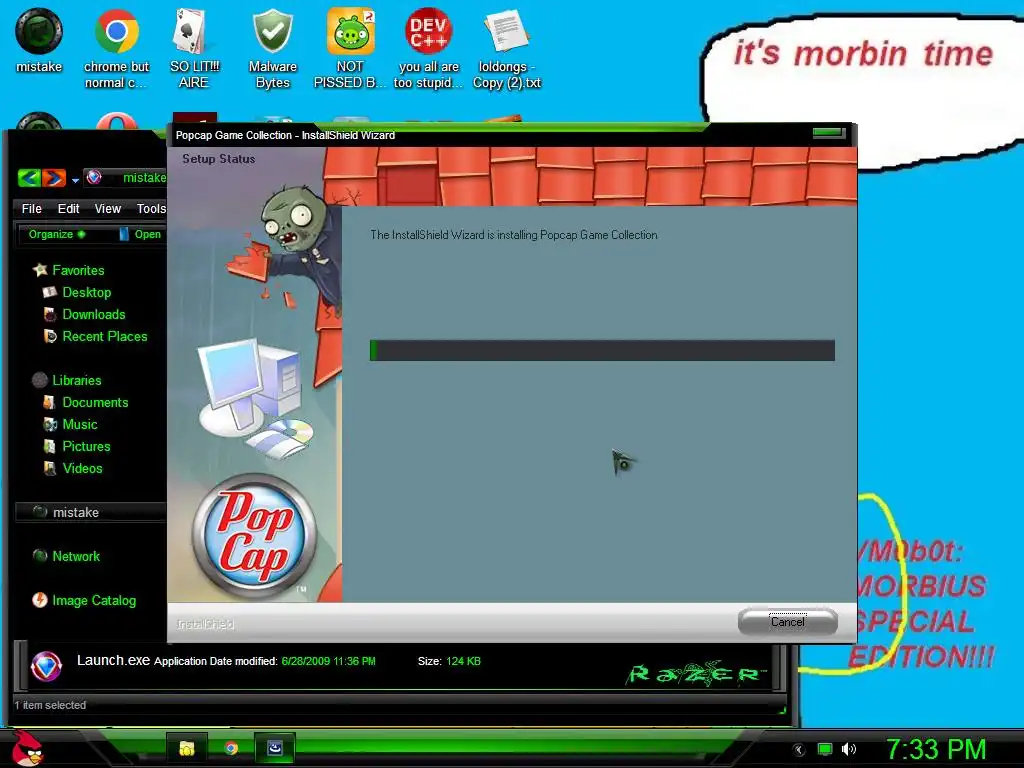Viewport: 1024px width, 768px height.
Task: Open the Tools menu in Explorer
Action: (151, 208)
